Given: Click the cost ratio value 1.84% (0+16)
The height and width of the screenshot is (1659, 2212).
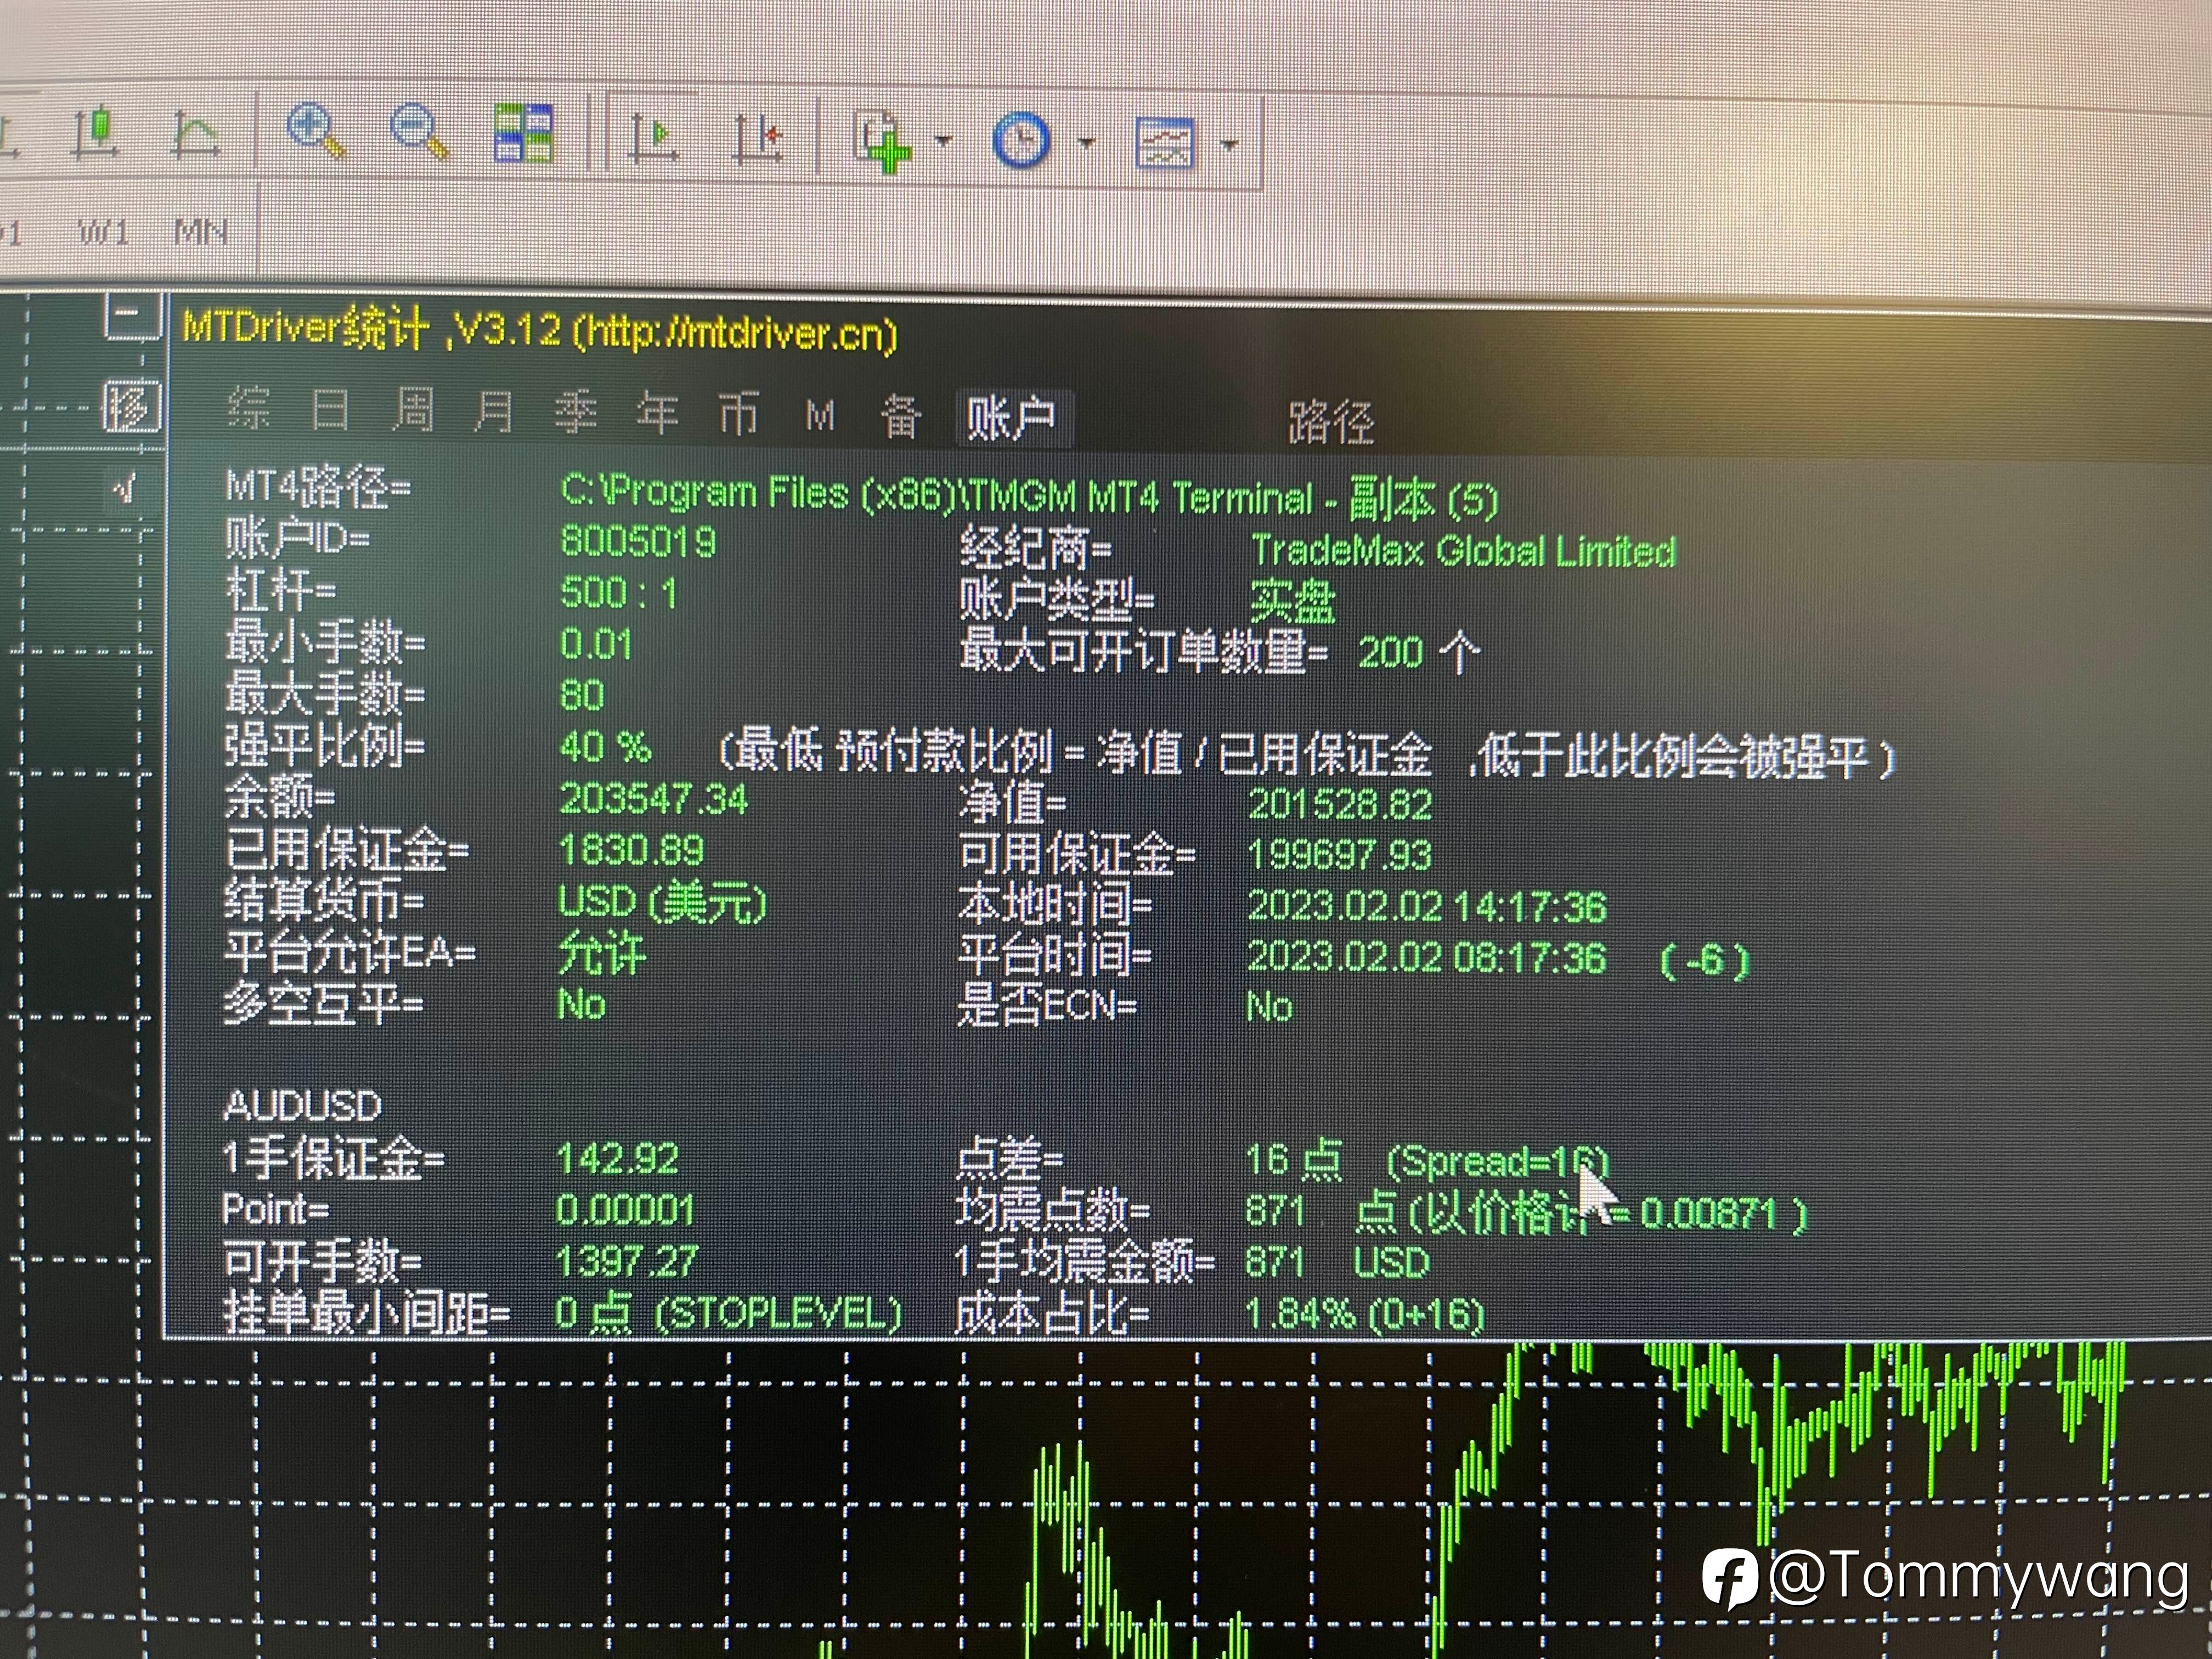Looking at the screenshot, I should point(1364,1314).
